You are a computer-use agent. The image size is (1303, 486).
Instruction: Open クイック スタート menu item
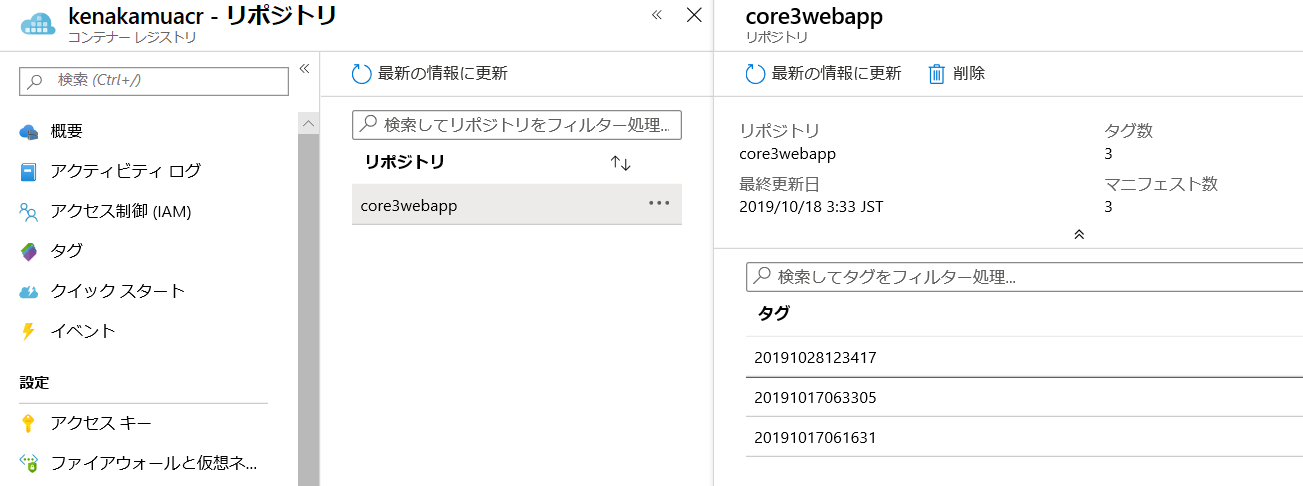point(117,291)
